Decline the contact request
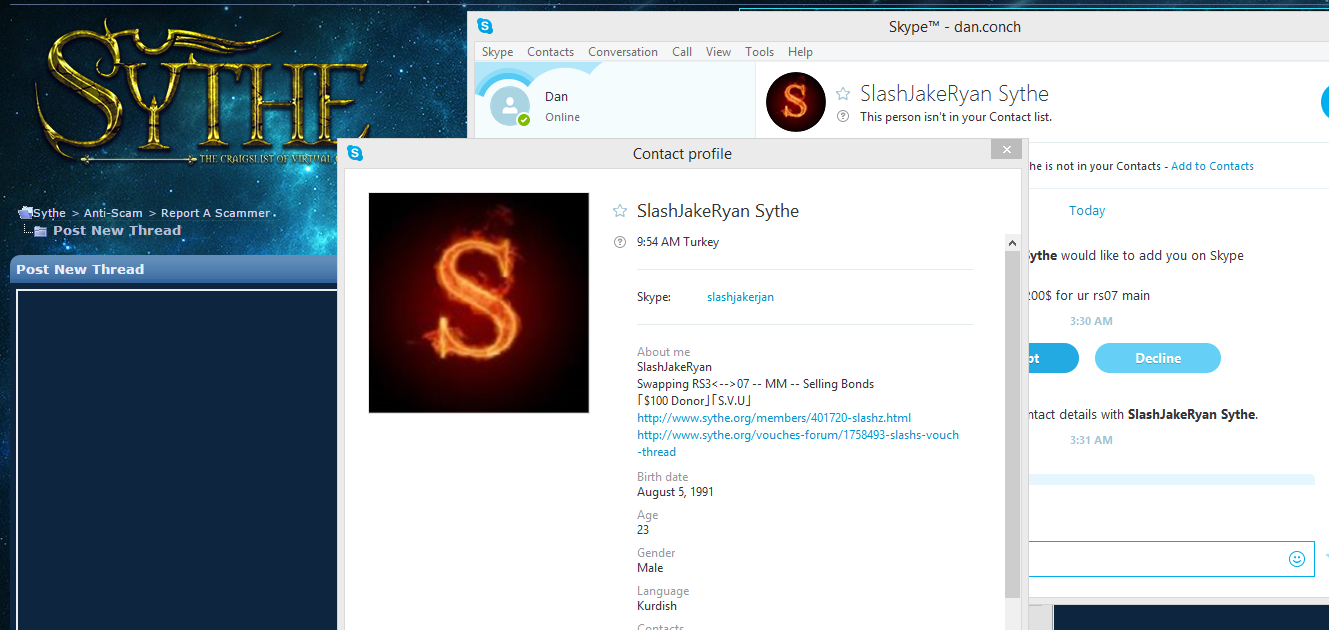The width and height of the screenshot is (1329, 630). (x=1158, y=358)
